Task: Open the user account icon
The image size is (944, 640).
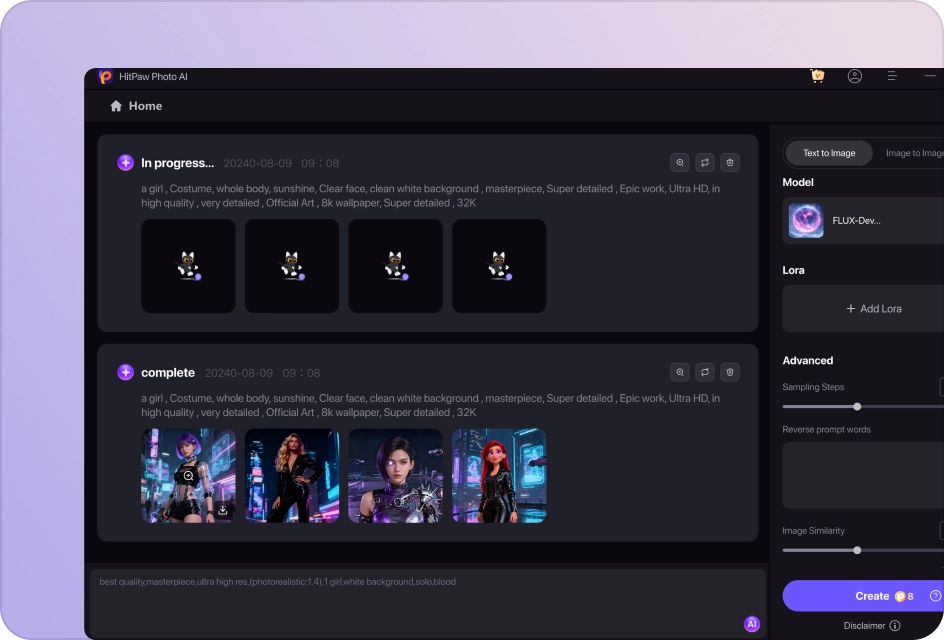Action: (854, 75)
